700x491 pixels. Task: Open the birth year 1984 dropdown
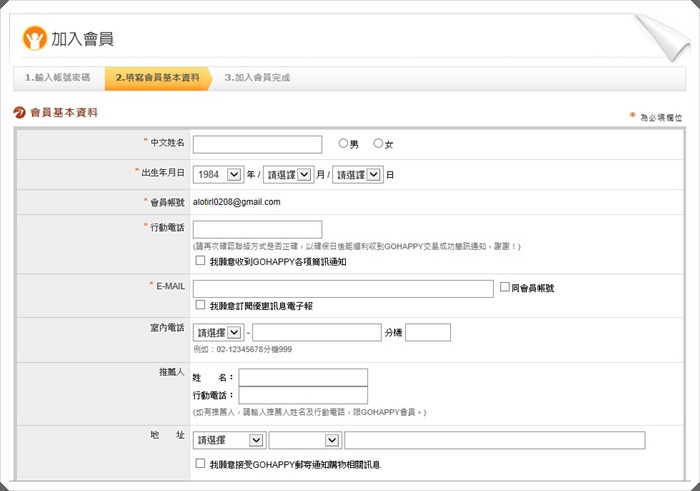(218, 174)
